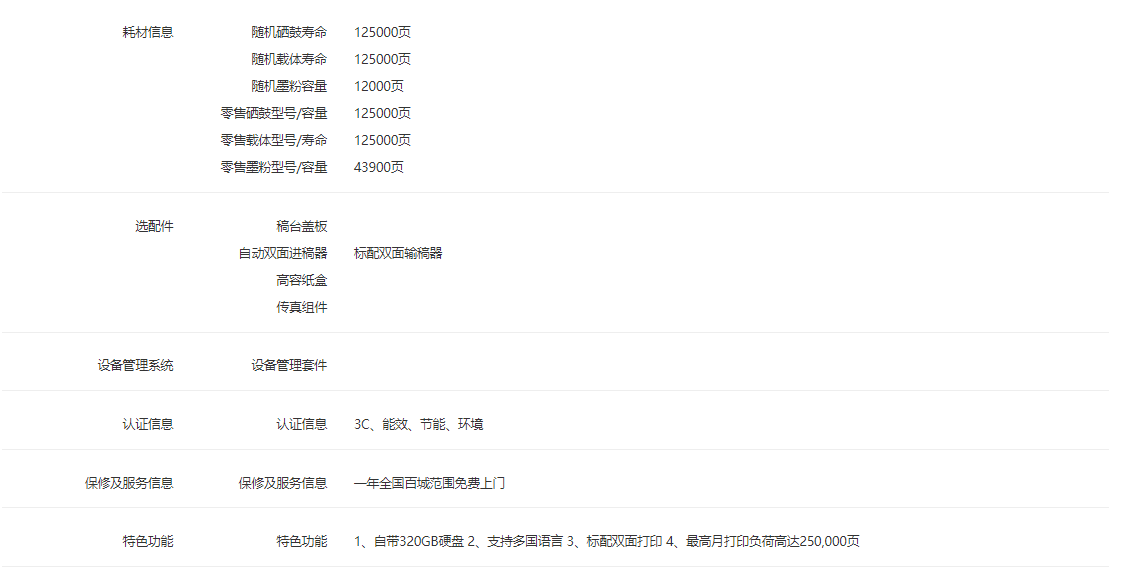
Task: Click the 随机载体寿命 row label
Action: 289,59
